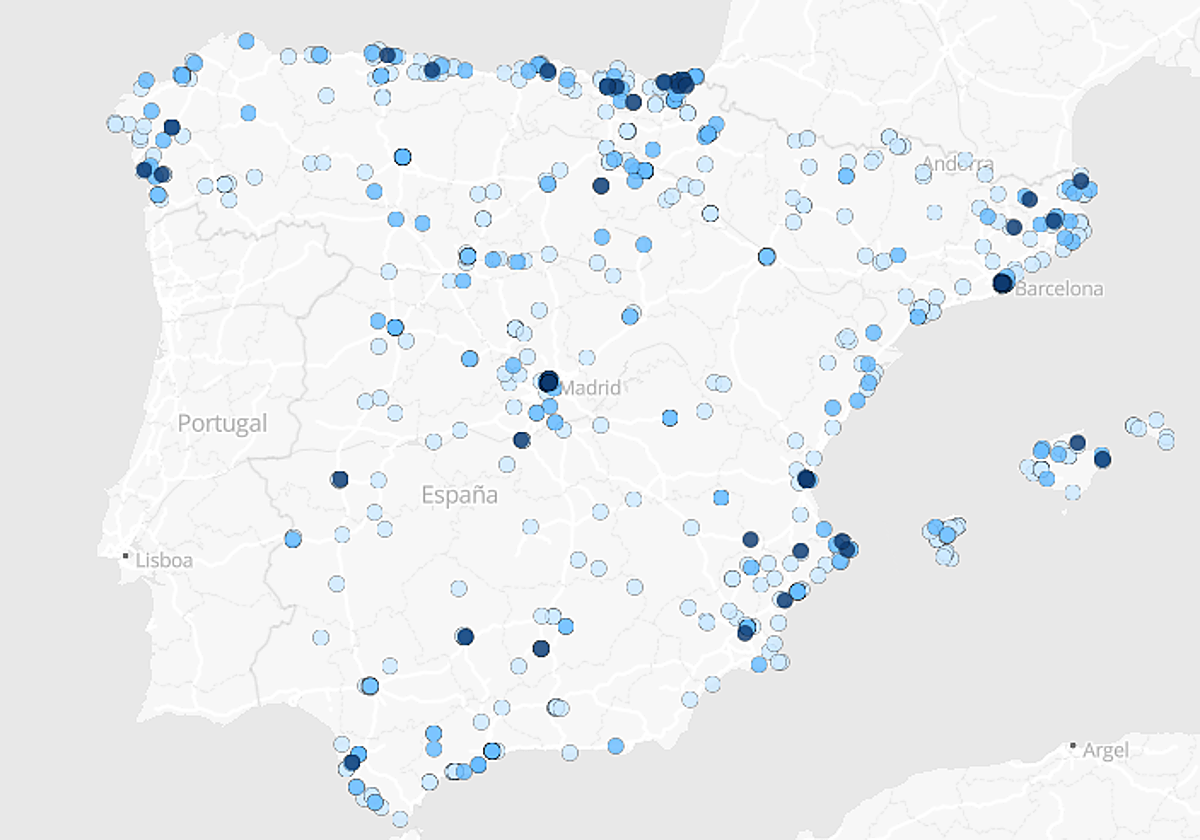
Task: Click the Argel city label
Action: (1106, 750)
